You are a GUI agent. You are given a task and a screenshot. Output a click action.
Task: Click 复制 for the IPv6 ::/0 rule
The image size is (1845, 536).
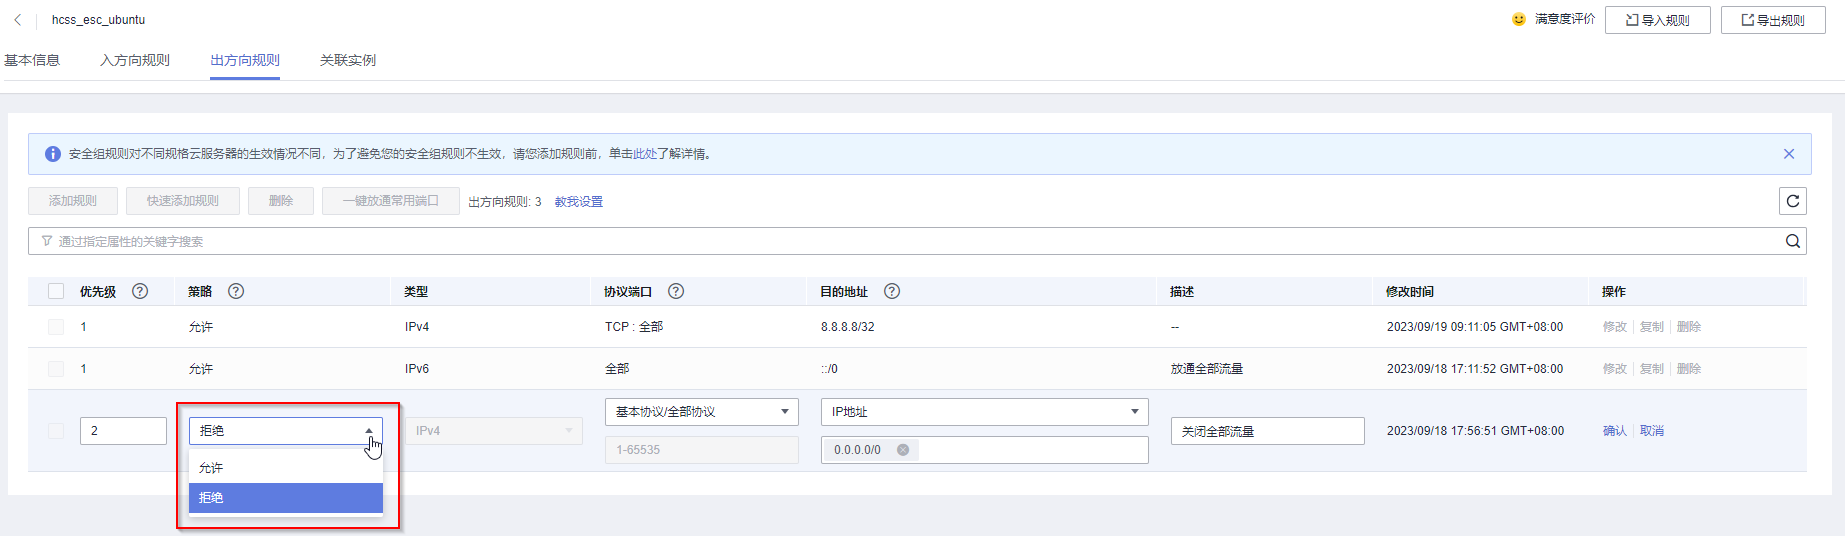(1652, 369)
